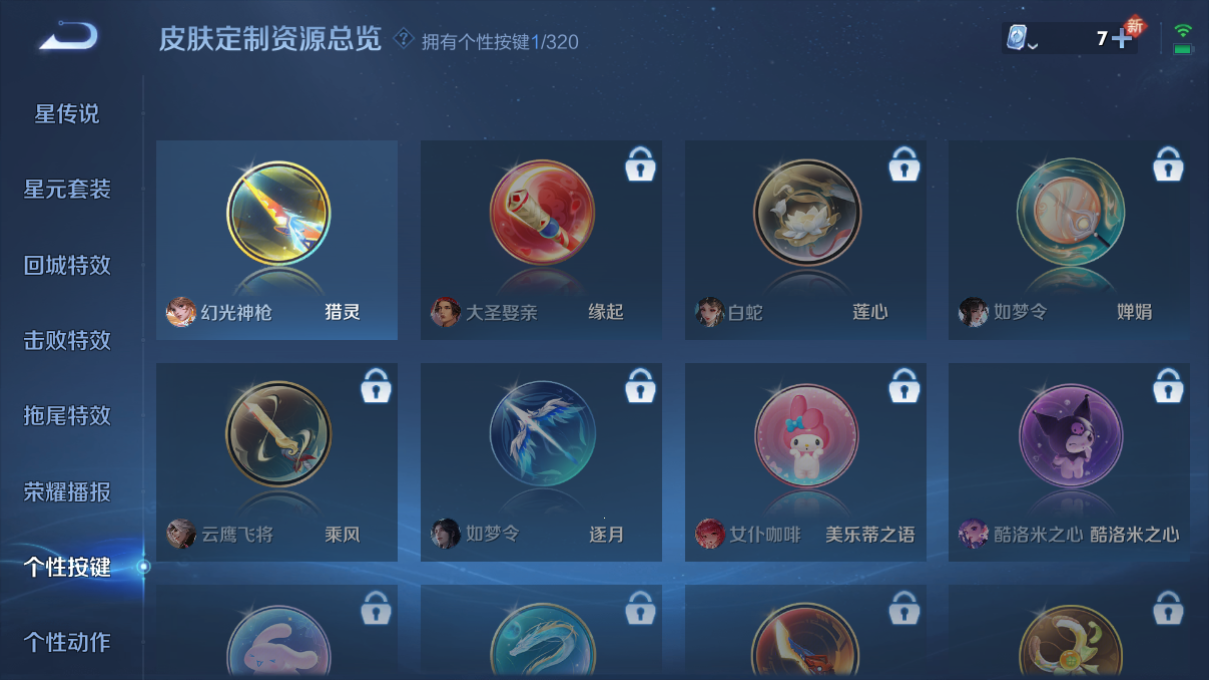Go back with the return arrow icon
This screenshot has height=680, width=1209.
click(x=68, y=38)
